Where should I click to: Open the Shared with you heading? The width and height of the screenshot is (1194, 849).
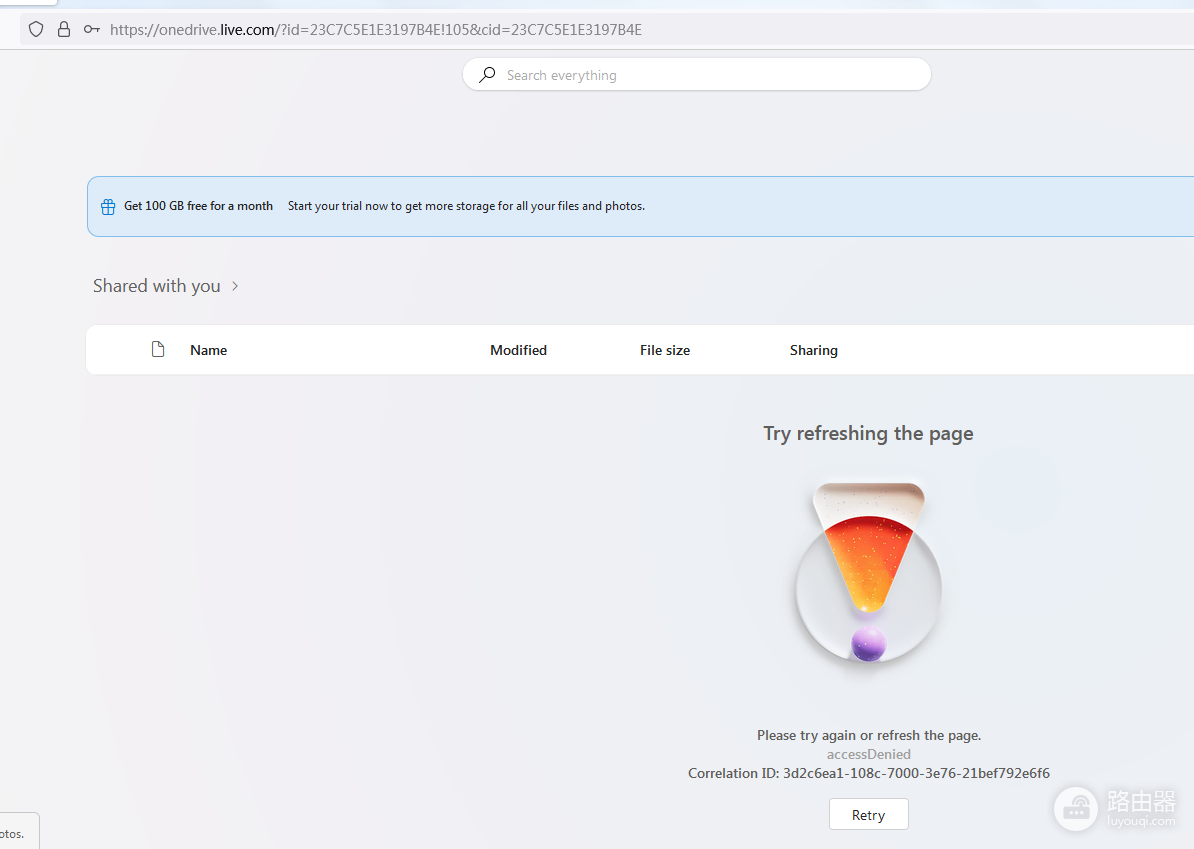[x=157, y=286]
